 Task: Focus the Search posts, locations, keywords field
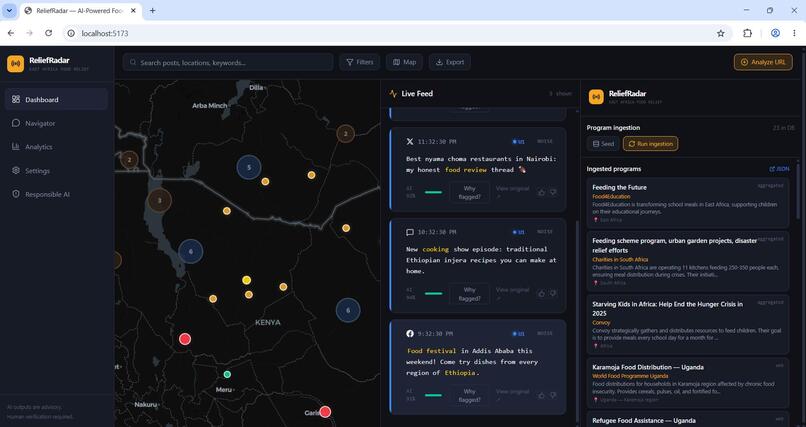point(228,62)
